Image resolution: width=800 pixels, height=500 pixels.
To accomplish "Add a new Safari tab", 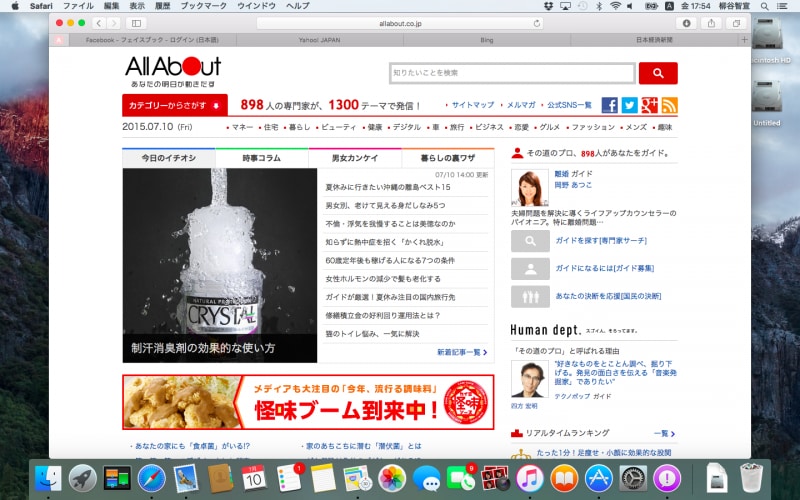I will [744, 40].
